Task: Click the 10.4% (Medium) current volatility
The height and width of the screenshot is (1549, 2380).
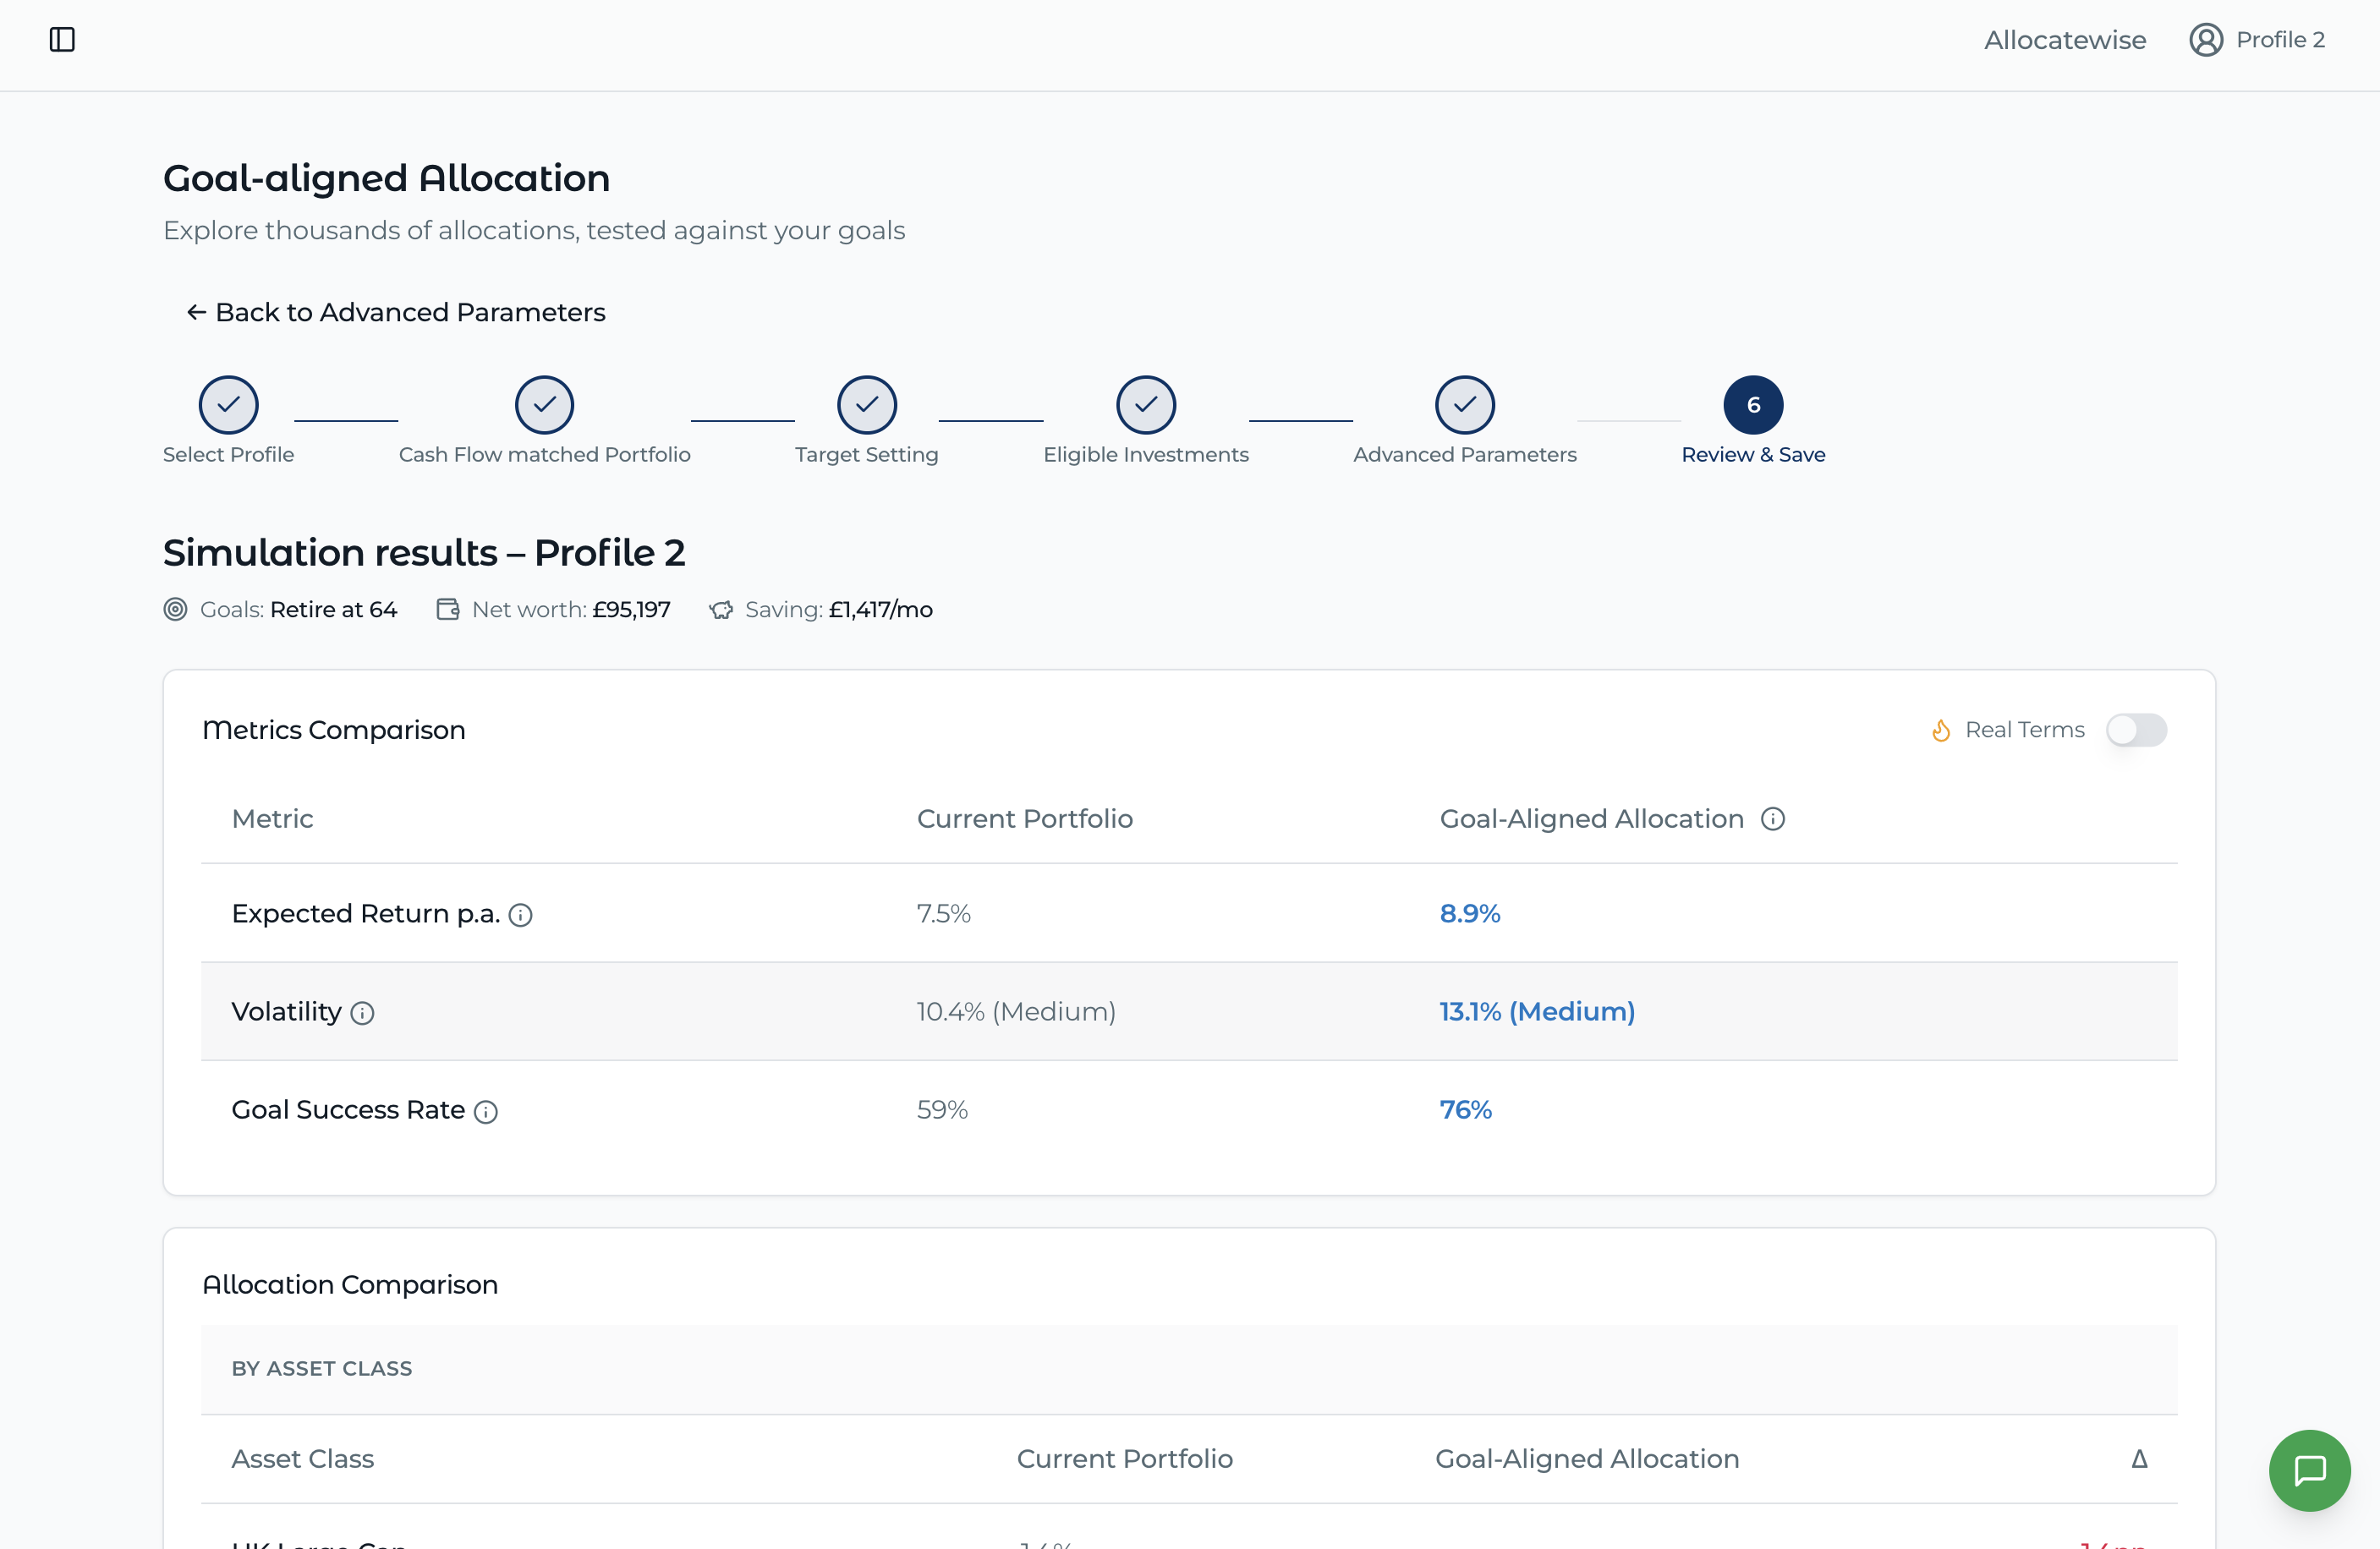Action: (x=1016, y=1011)
